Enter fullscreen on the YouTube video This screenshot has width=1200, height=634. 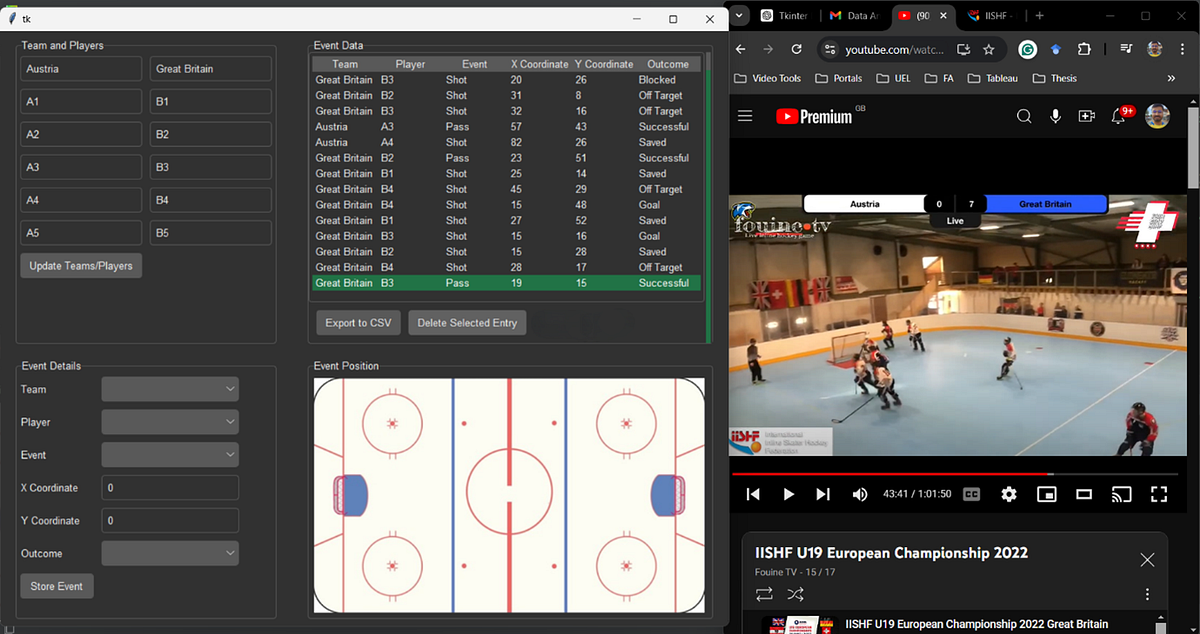click(x=1158, y=493)
